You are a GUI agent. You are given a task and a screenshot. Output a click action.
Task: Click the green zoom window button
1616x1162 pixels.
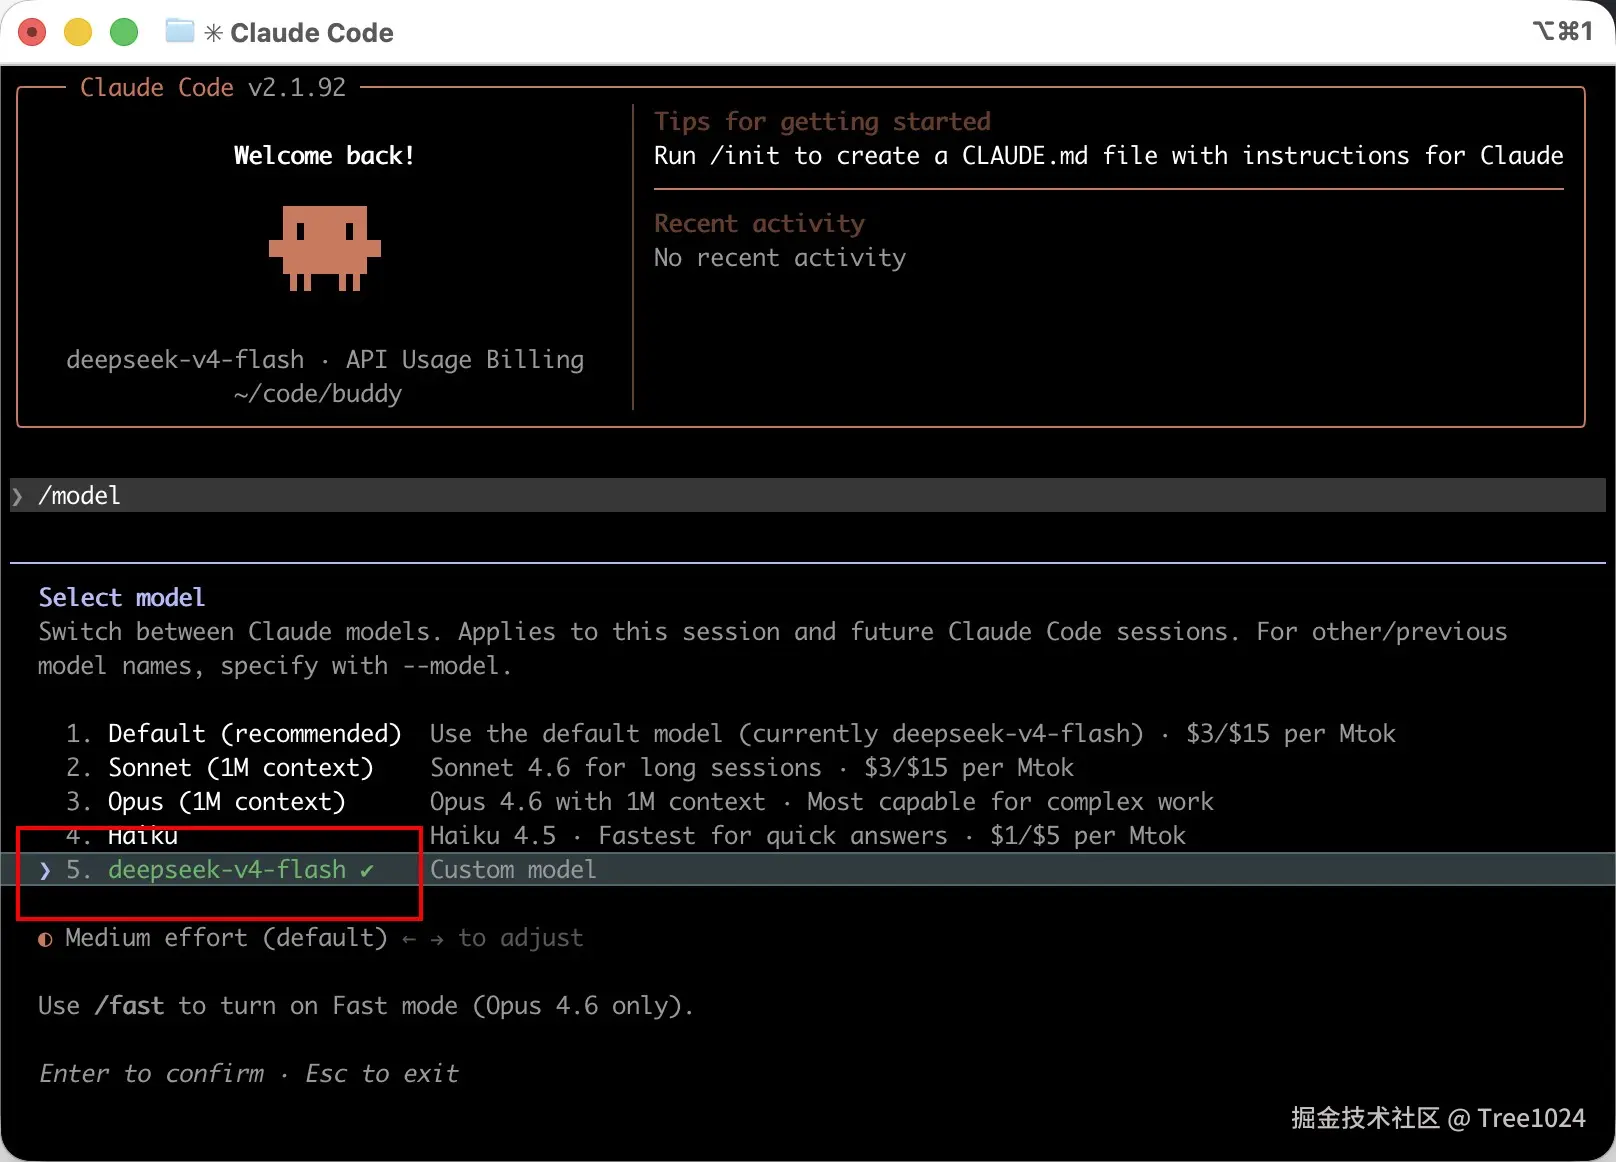click(124, 32)
